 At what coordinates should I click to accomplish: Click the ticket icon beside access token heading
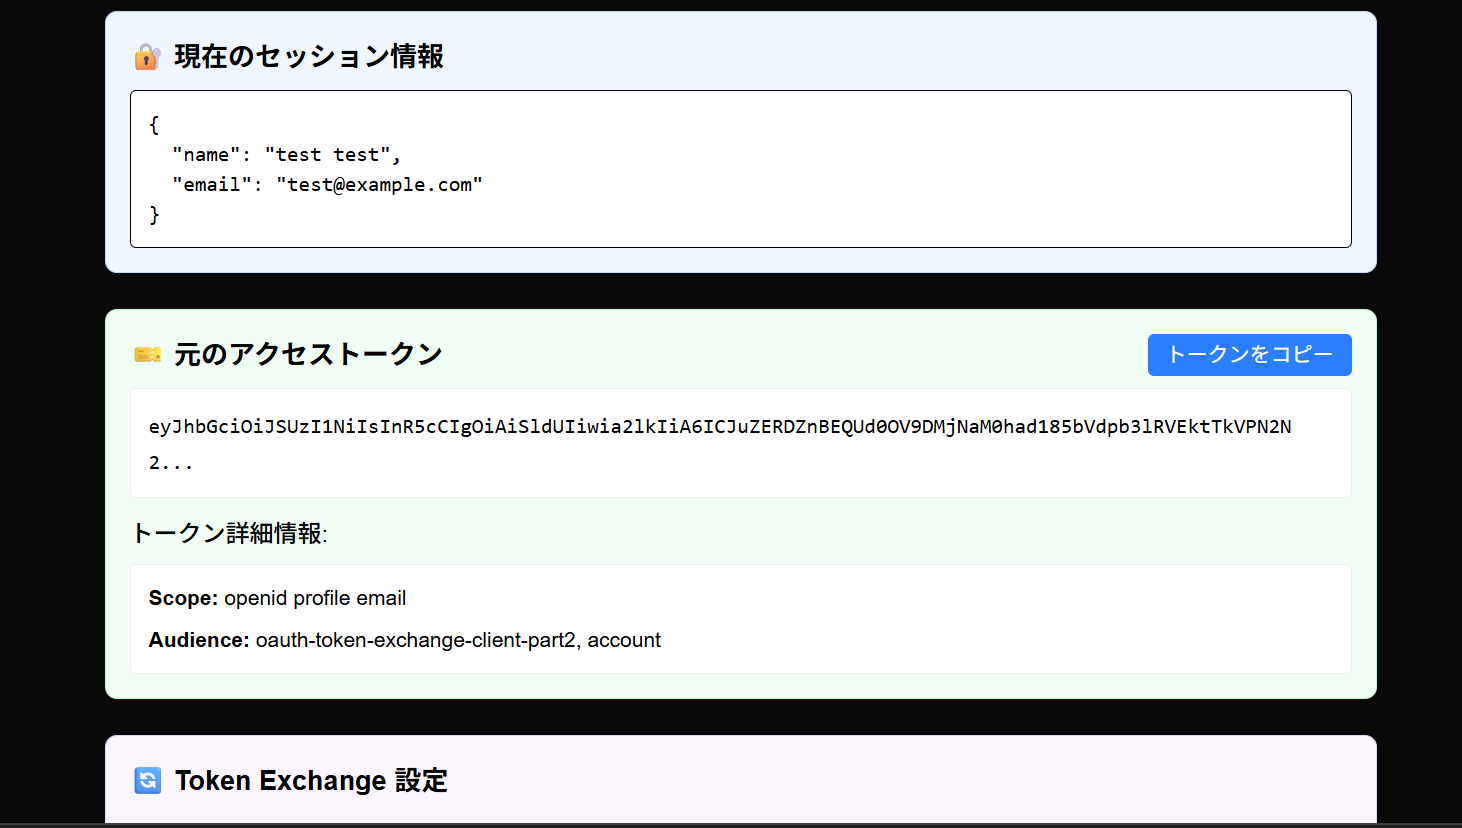point(147,355)
